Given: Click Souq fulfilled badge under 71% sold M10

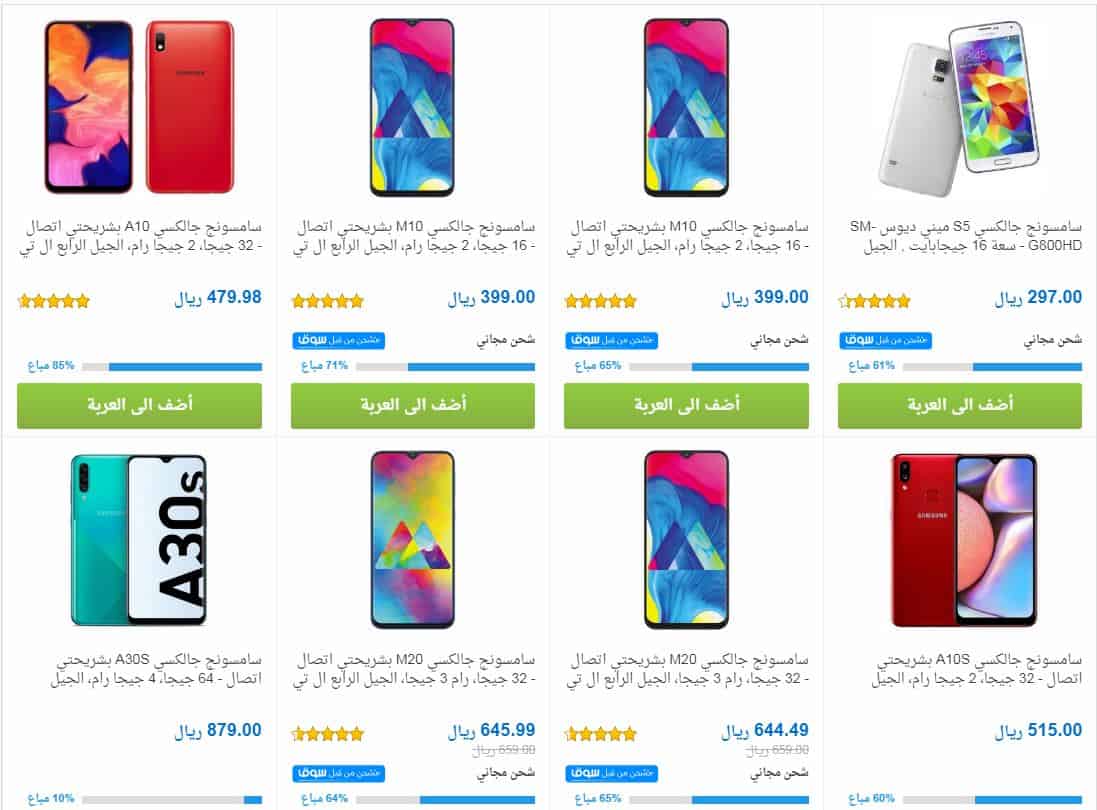Looking at the screenshot, I should [338, 340].
